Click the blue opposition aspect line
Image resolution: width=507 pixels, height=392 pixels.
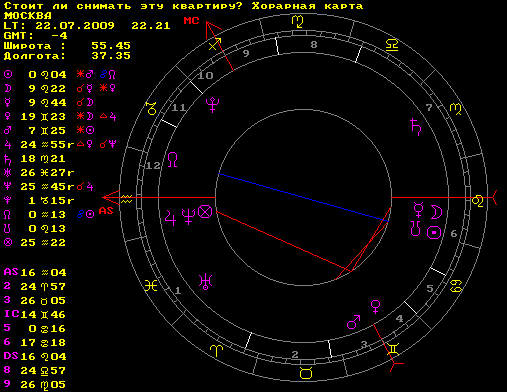[303, 198]
